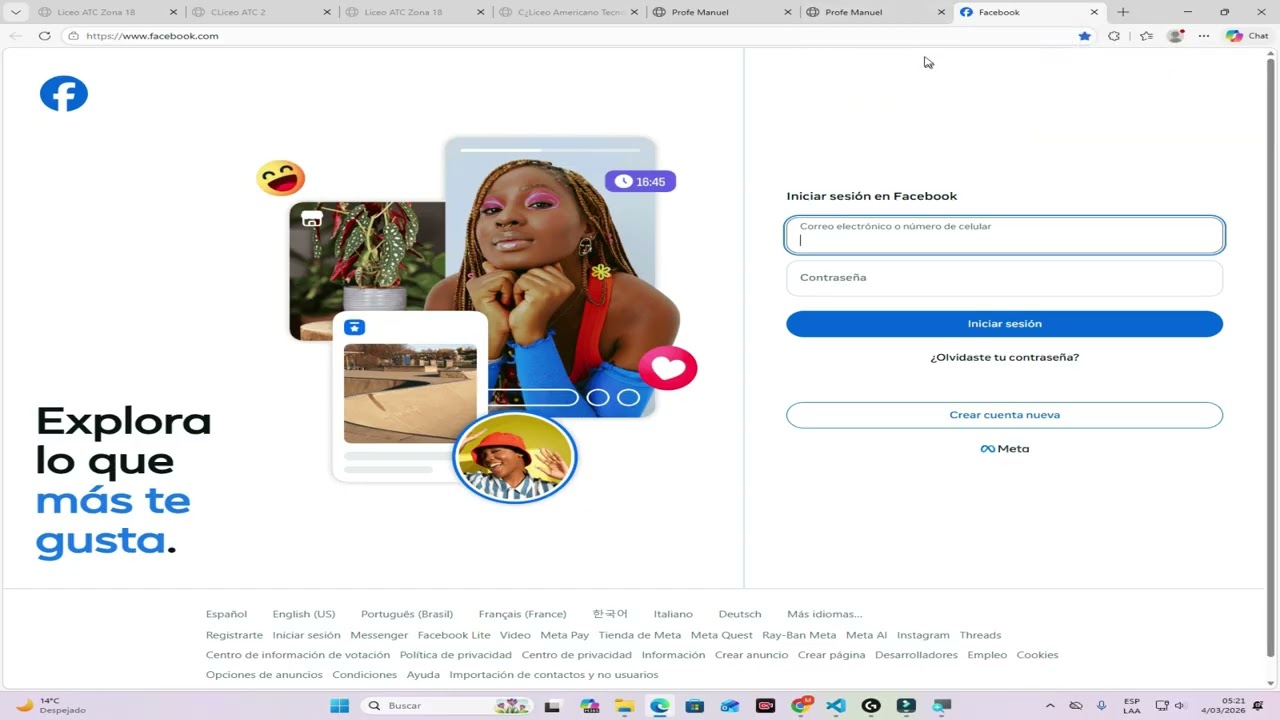The height and width of the screenshot is (720, 1280).
Task: Click the Meta logo below the form
Action: coord(1004,449)
